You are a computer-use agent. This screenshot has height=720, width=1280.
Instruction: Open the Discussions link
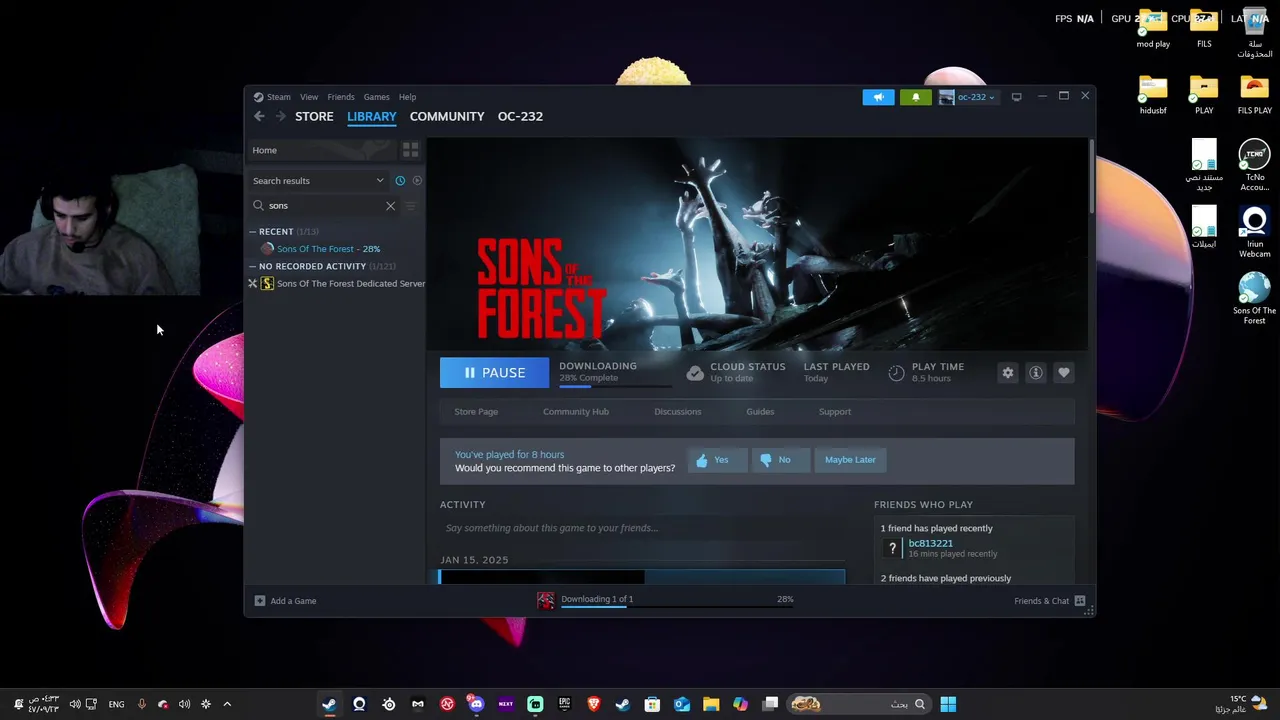click(678, 412)
